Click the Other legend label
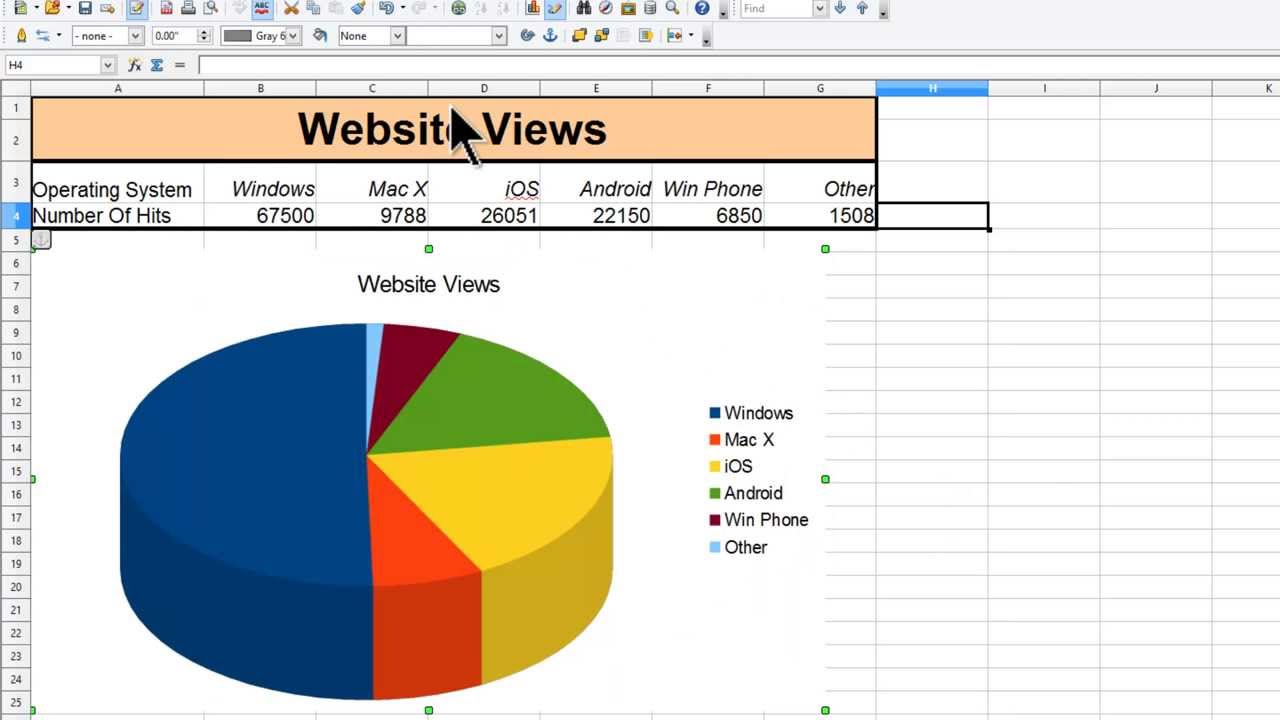The height and width of the screenshot is (720, 1280). pyautogui.click(x=746, y=547)
